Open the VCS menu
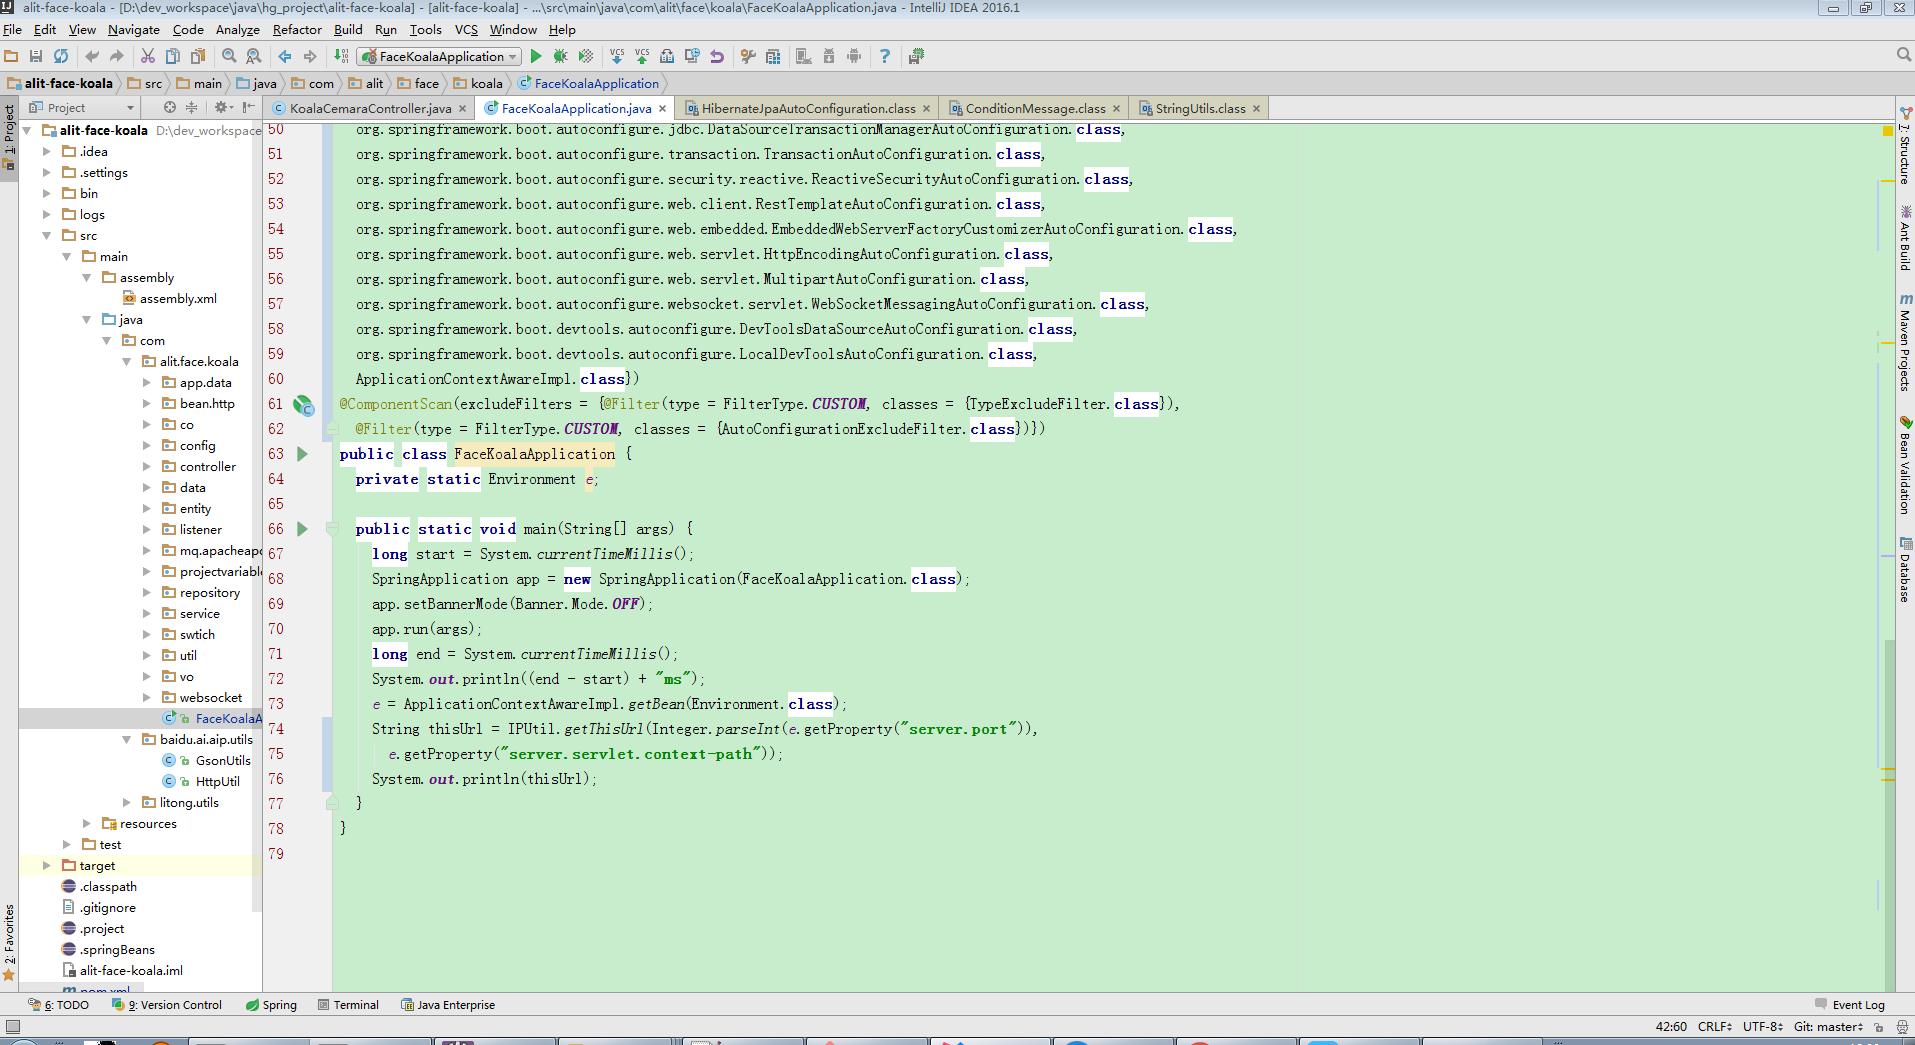Viewport: 1915px width, 1045px height. pyautogui.click(x=466, y=30)
